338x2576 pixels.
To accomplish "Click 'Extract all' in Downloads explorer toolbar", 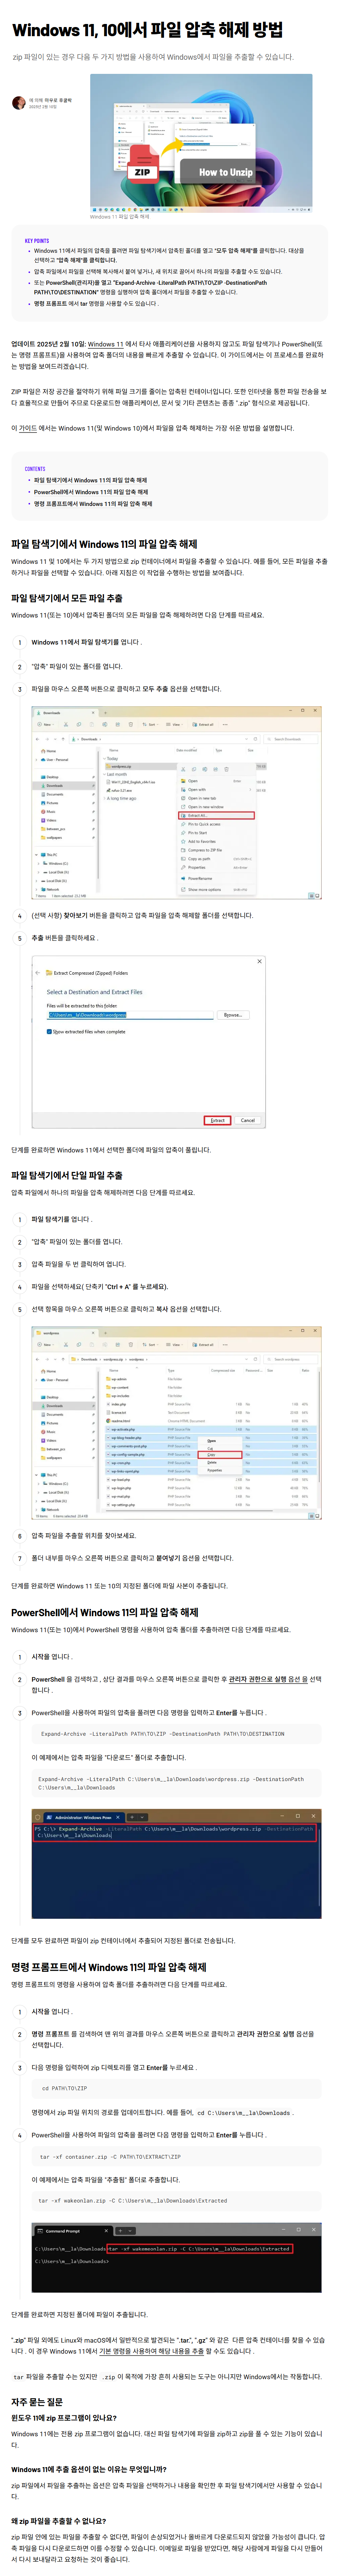I will 203,724.
